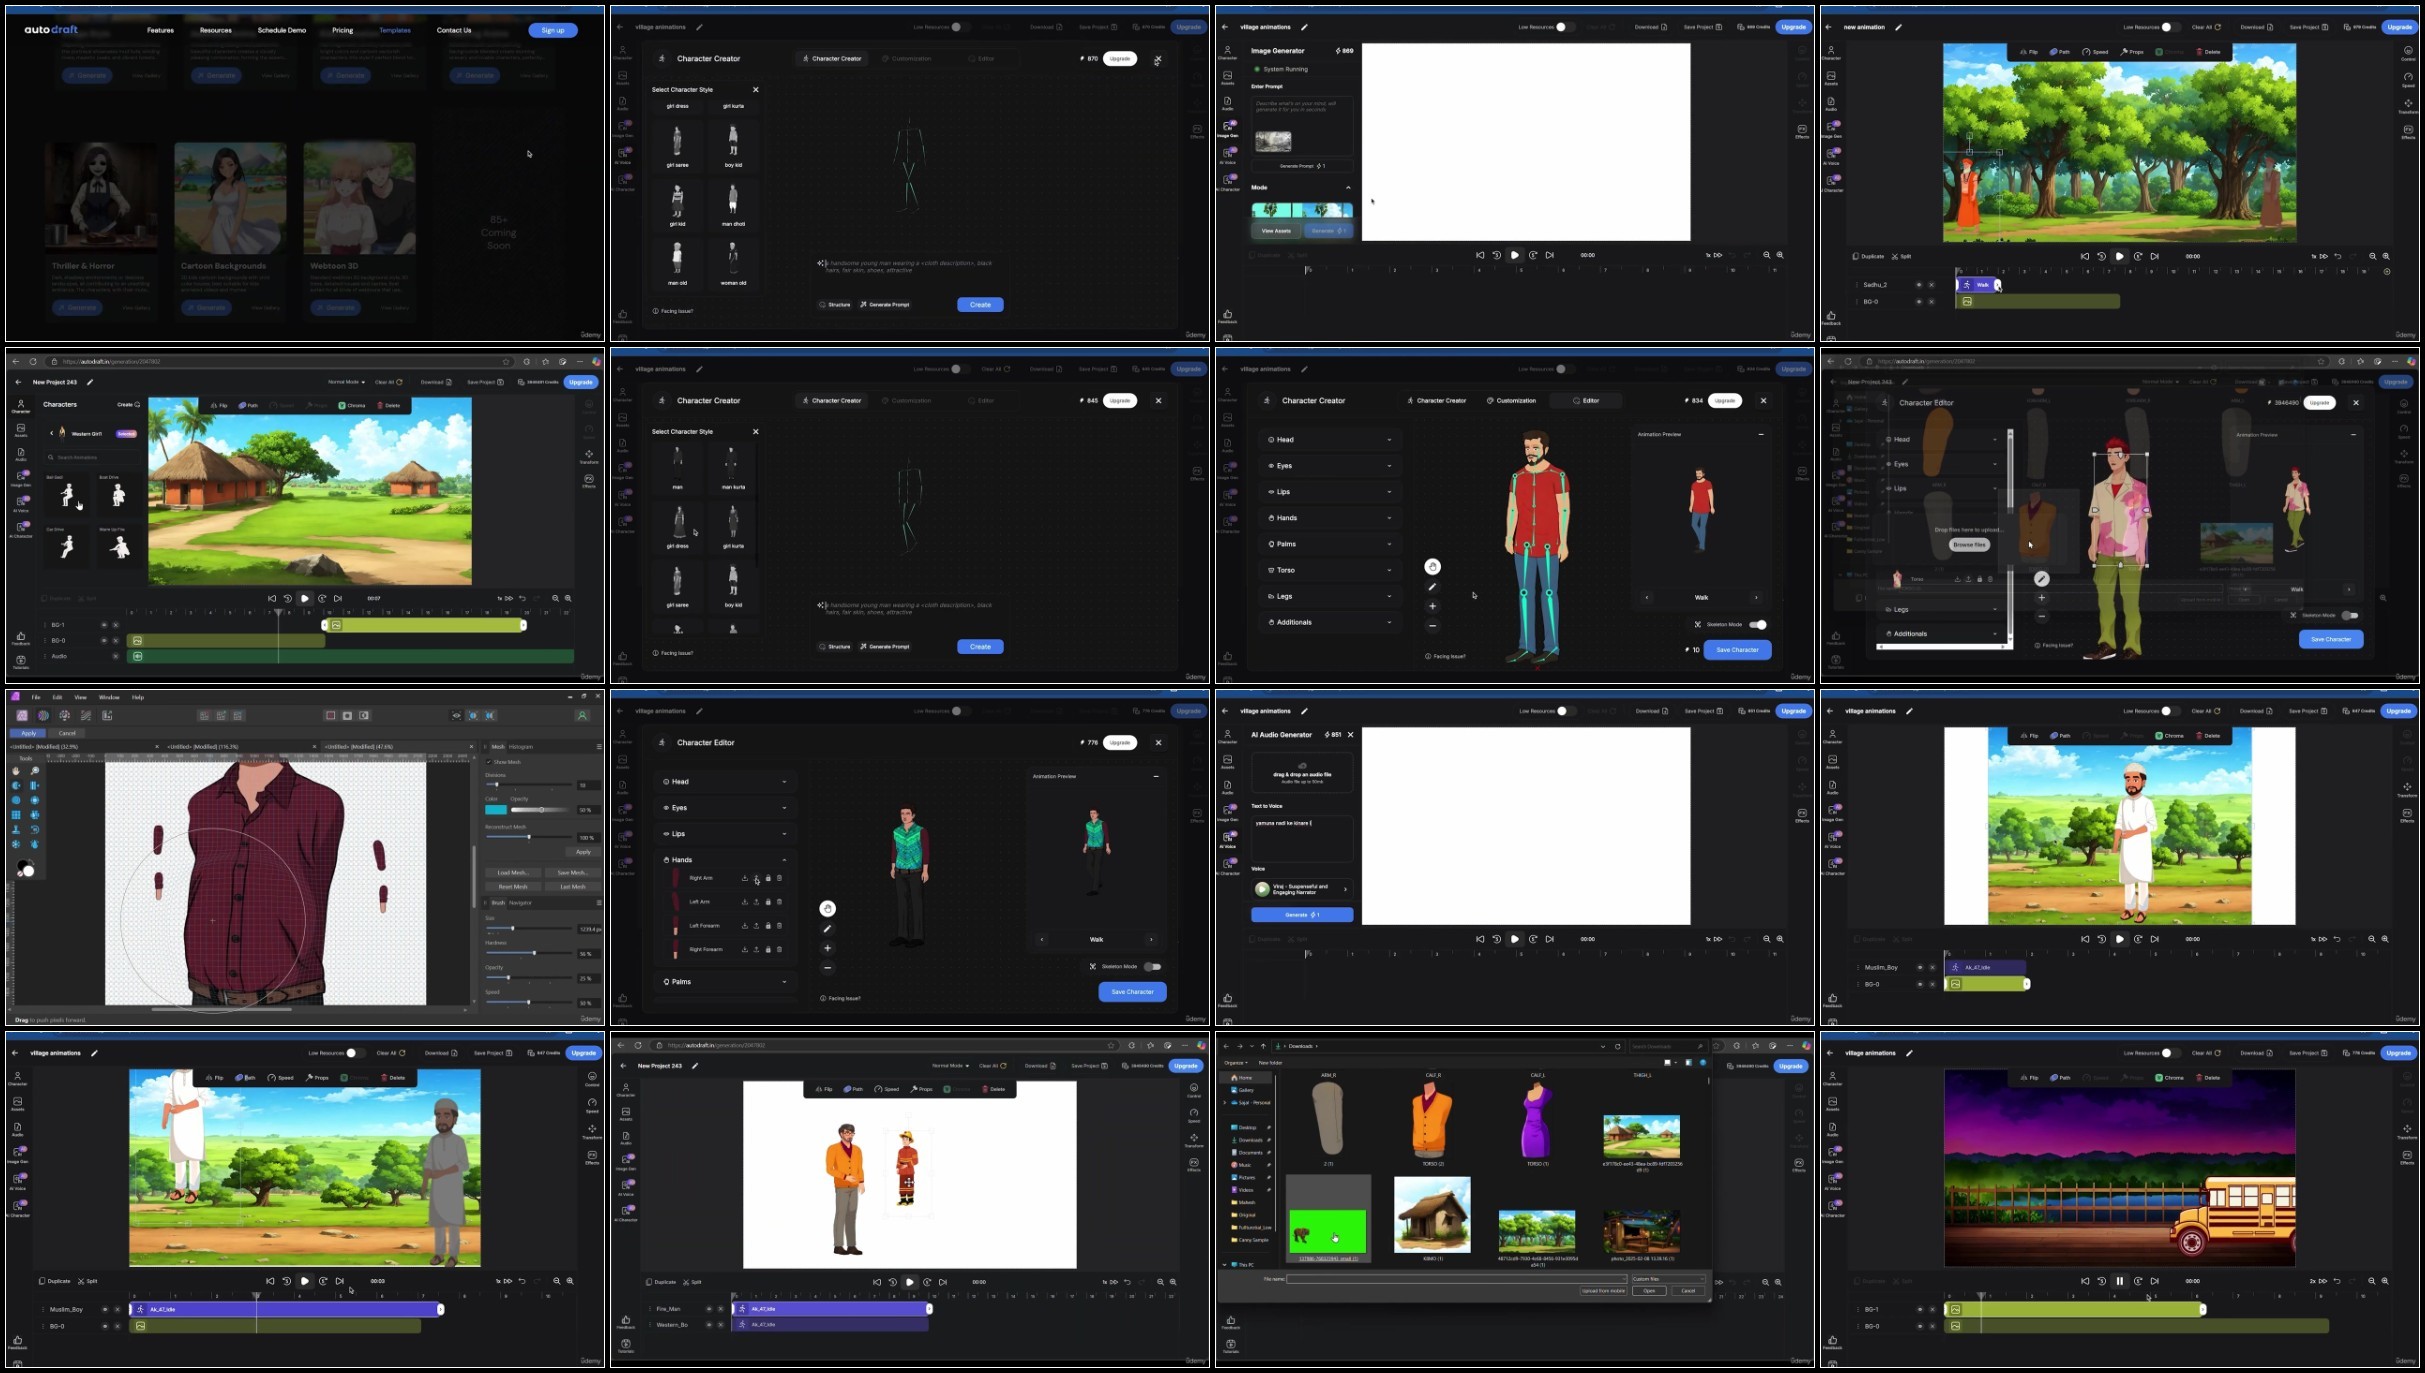Click Load Mesh button
This screenshot has height=1373, width=2425.
pyautogui.click(x=513, y=873)
